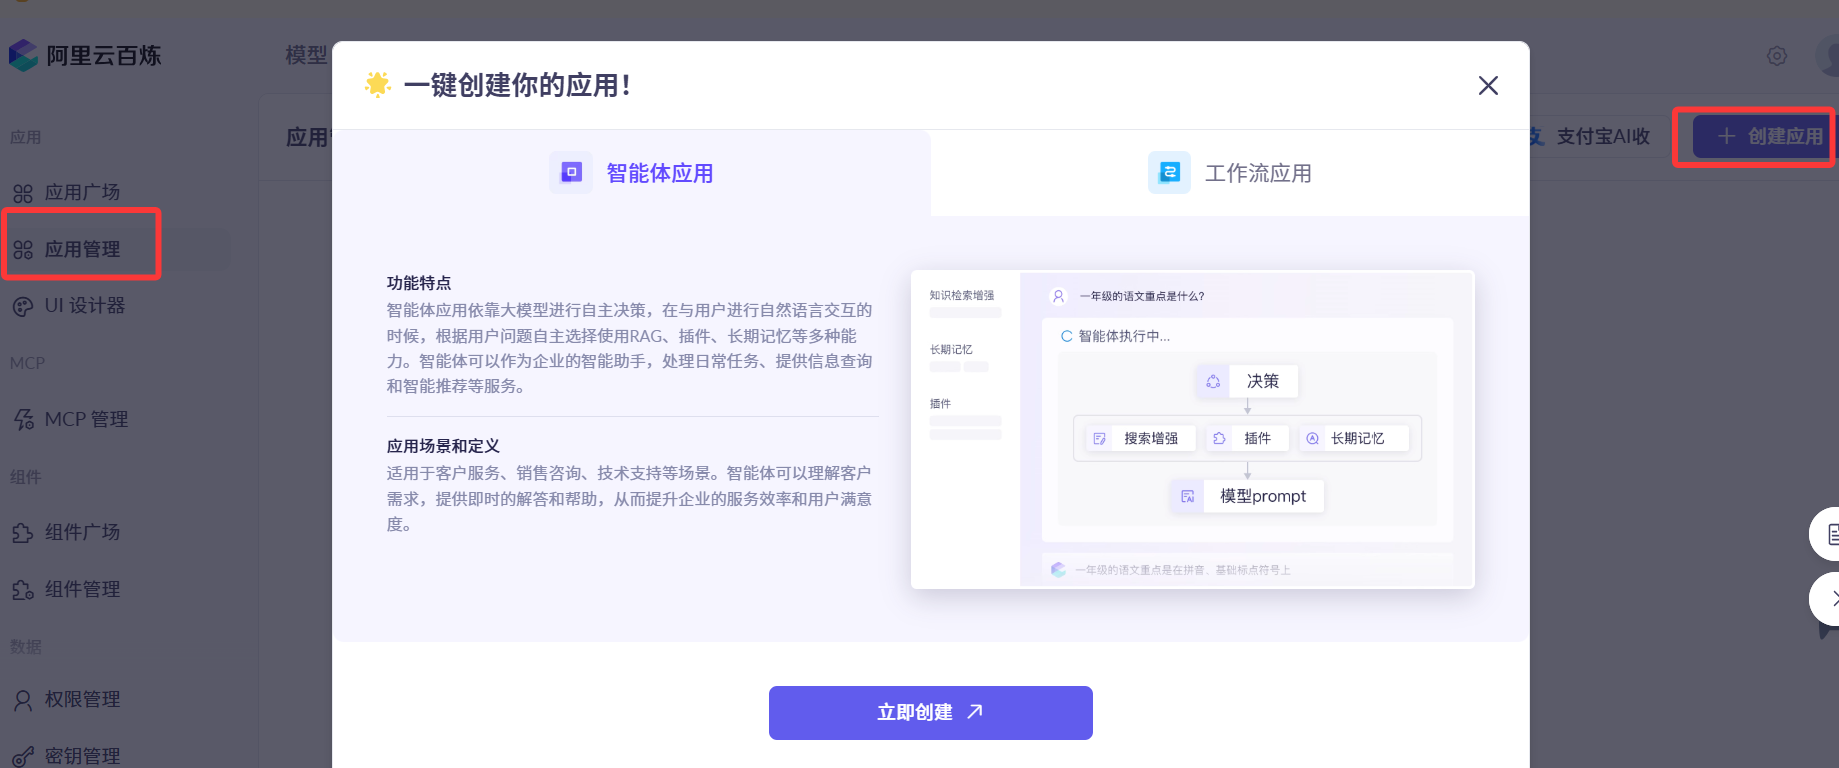
Task: Click the 应用场景和定义 heading text
Action: point(443,446)
